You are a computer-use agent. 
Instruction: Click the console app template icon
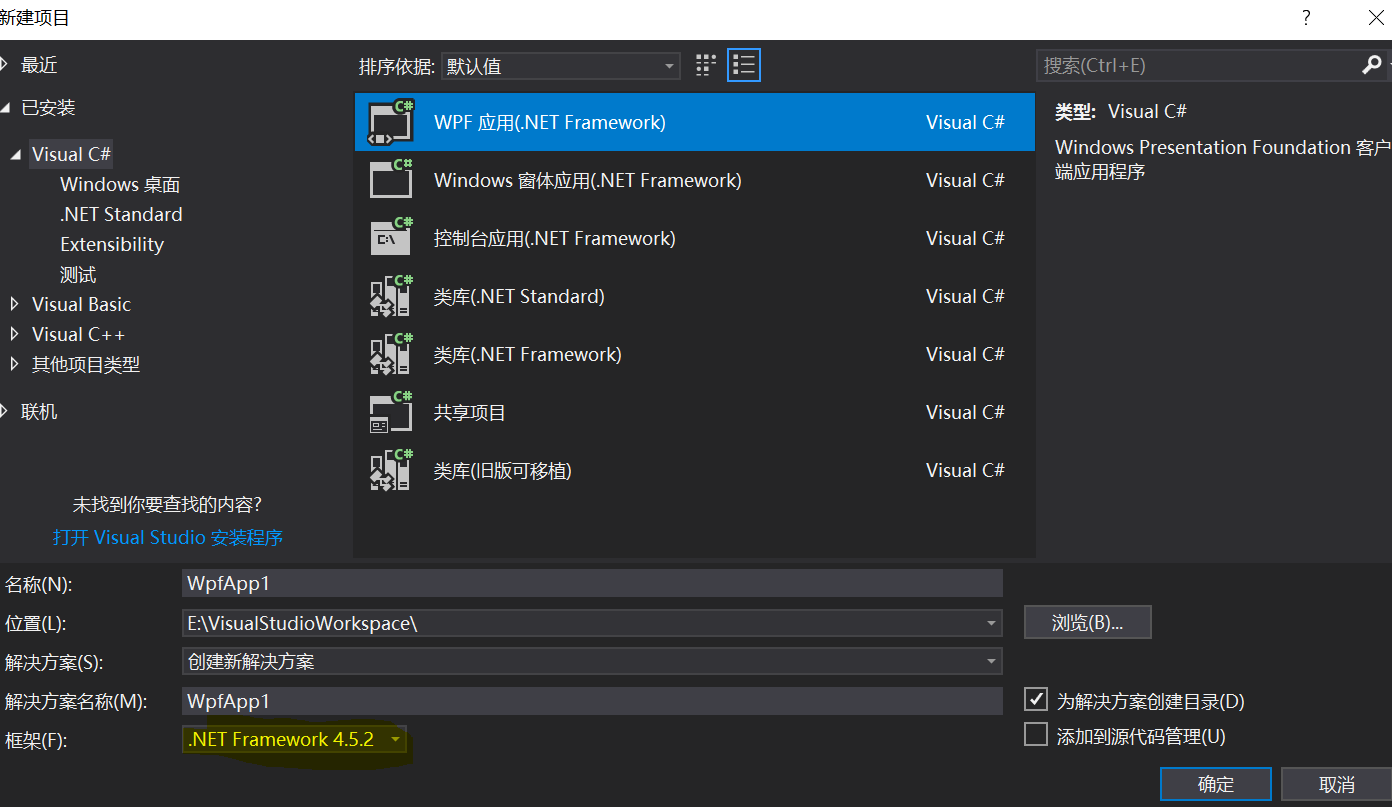(391, 238)
